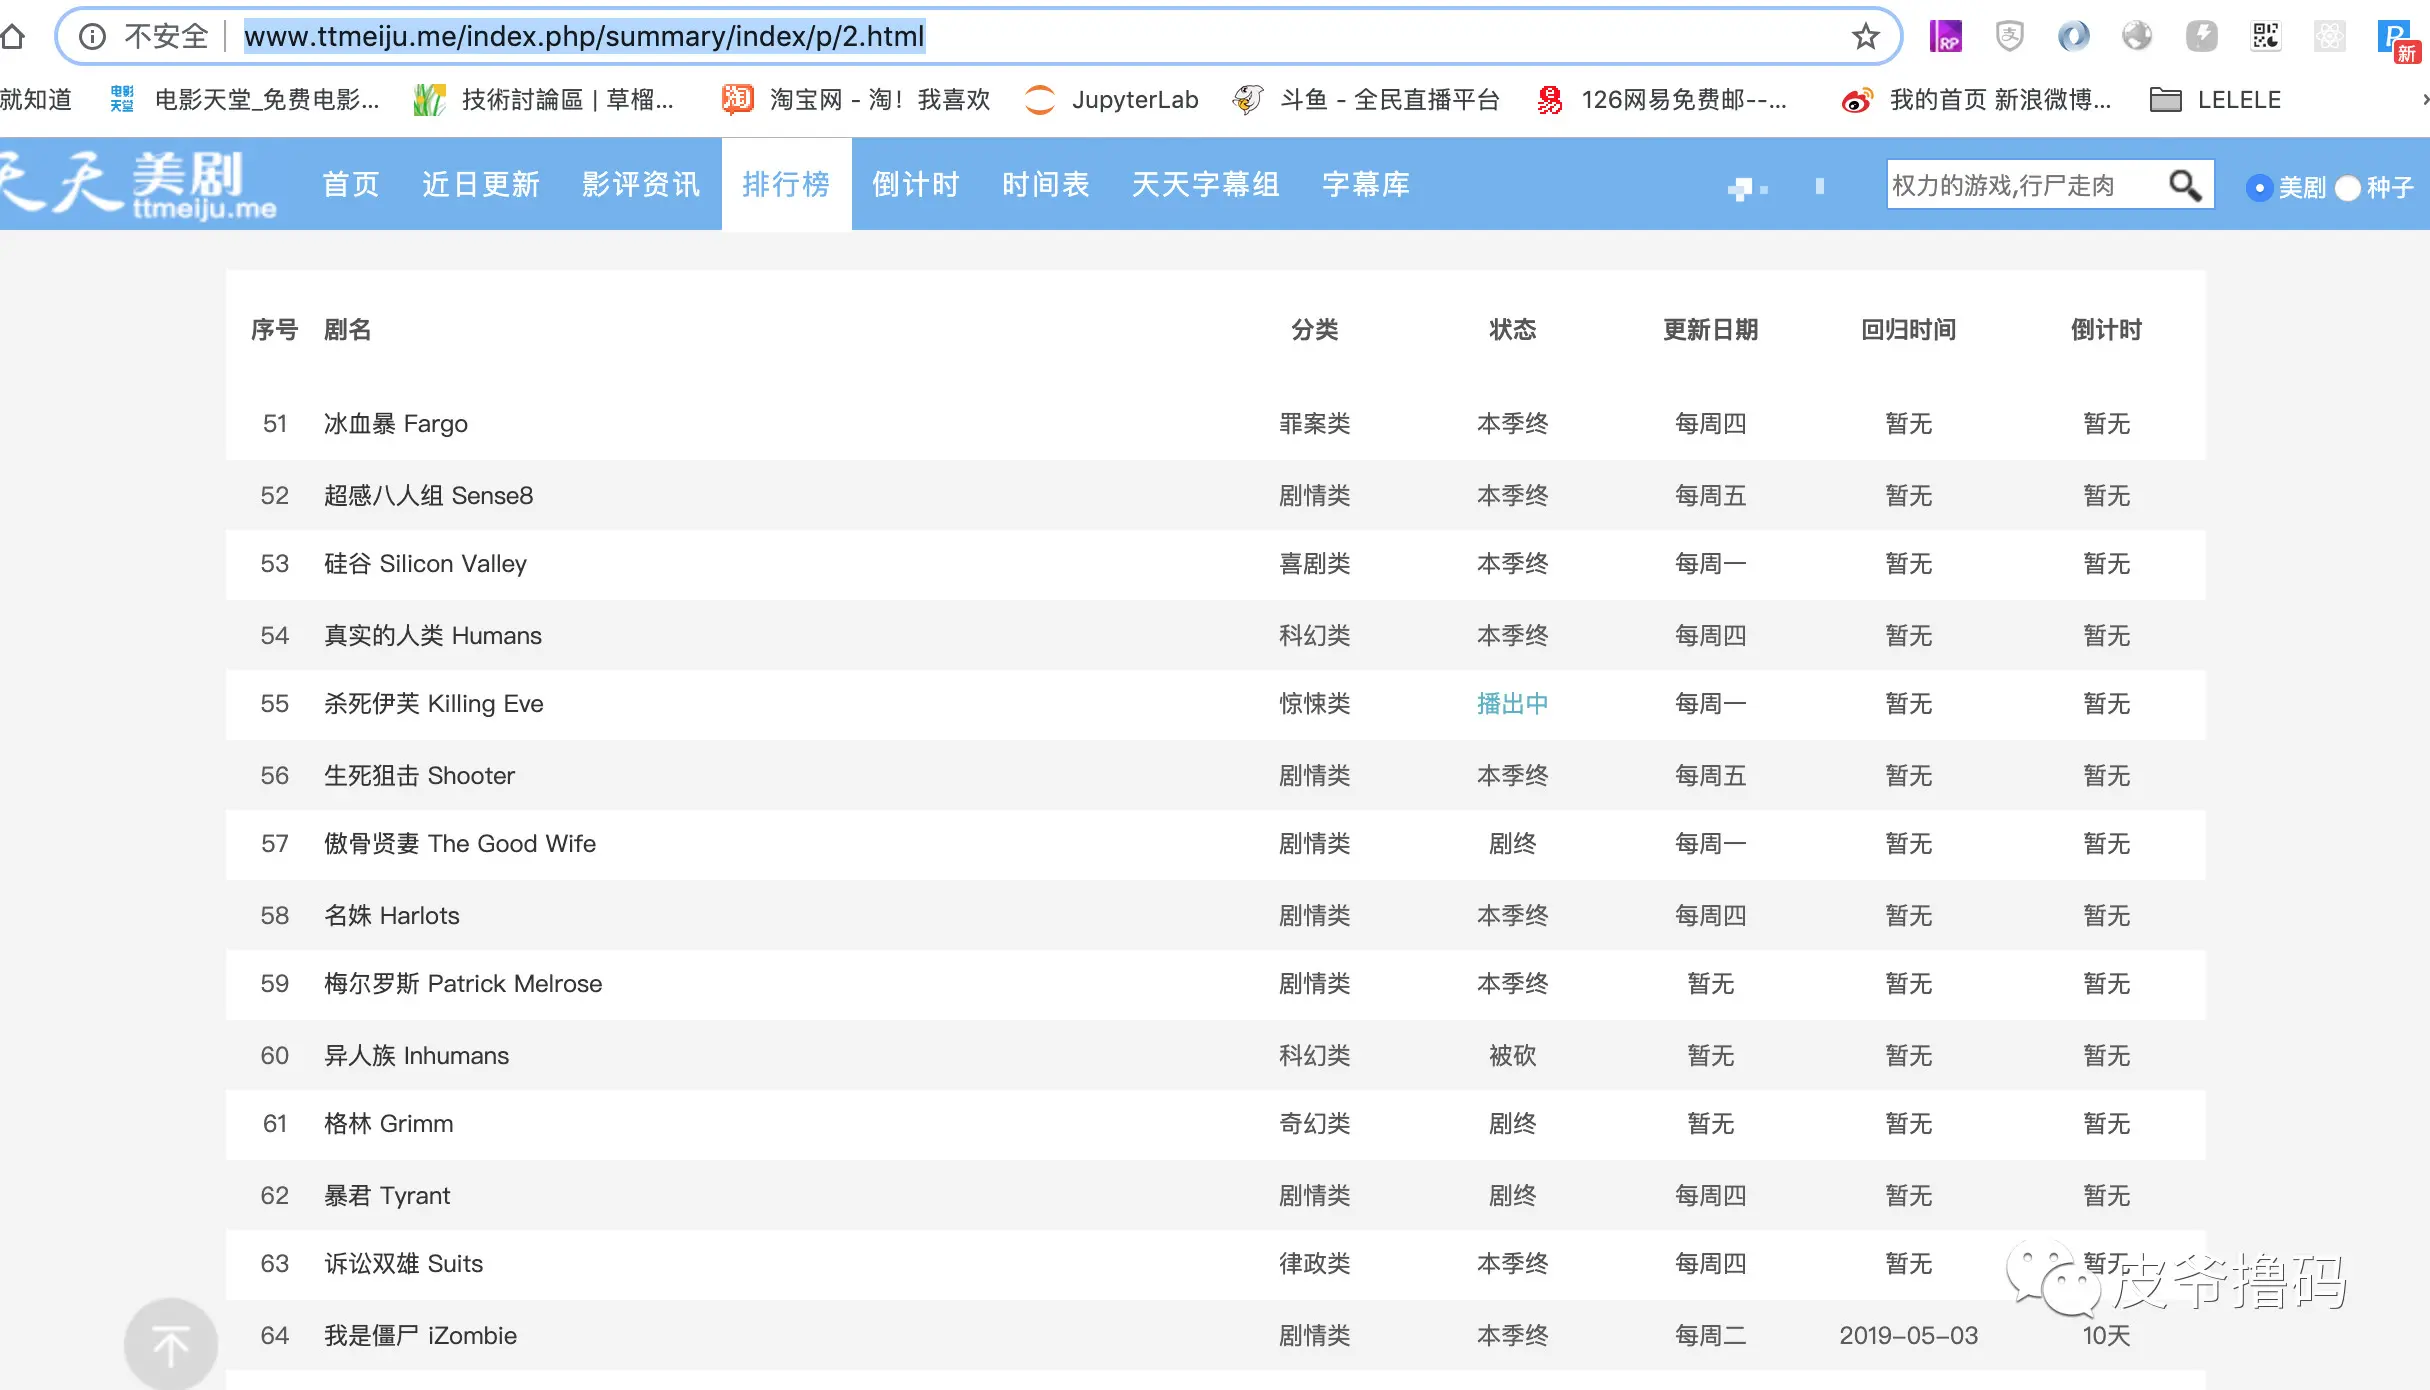The image size is (2430, 1390).
Task: Click the JupyterLab bookmark
Action: pyautogui.click(x=1112, y=100)
